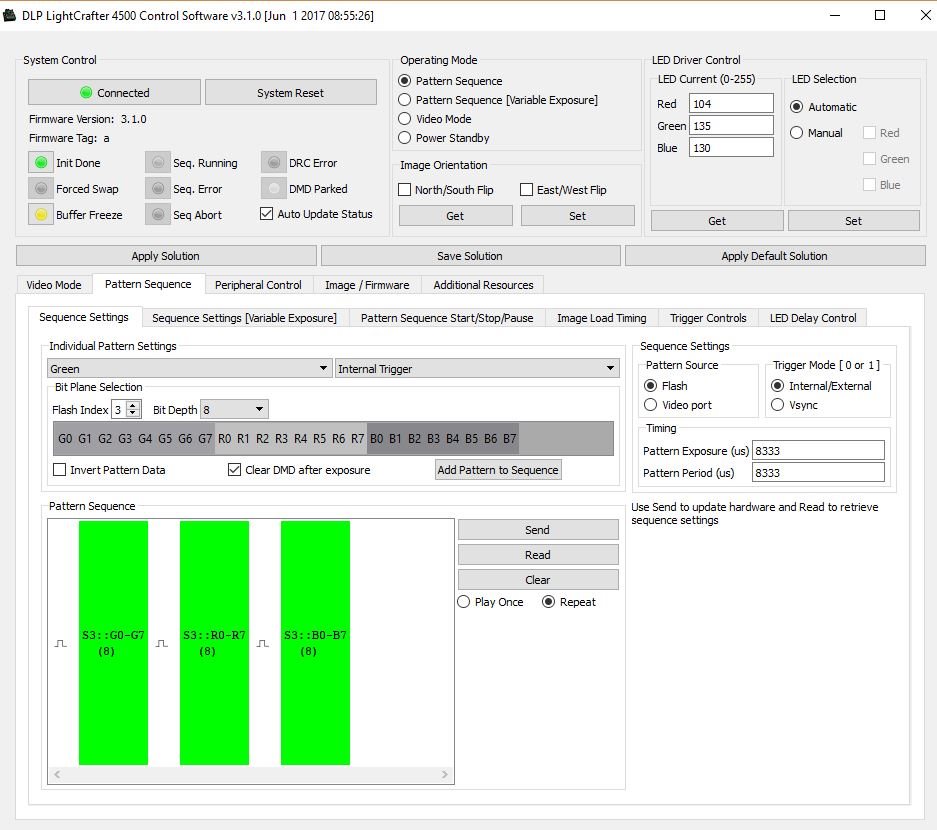Image resolution: width=937 pixels, height=830 pixels.
Task: Open the Trigger Controls tab
Action: [x=708, y=318]
